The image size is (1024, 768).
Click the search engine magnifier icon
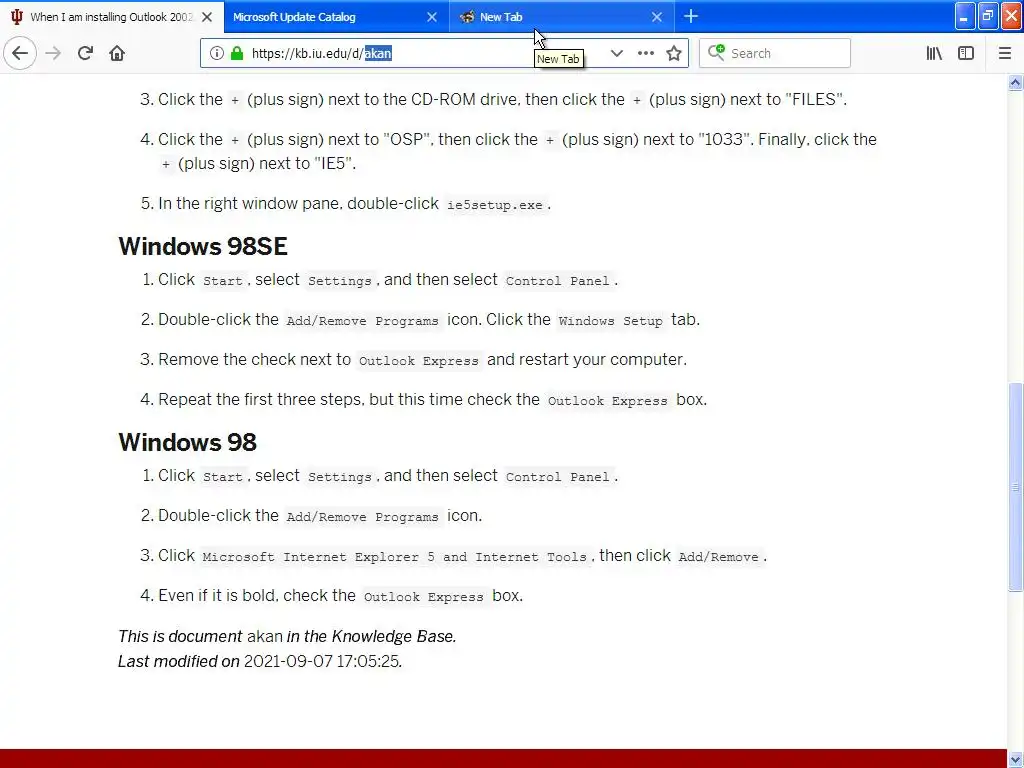tap(716, 52)
